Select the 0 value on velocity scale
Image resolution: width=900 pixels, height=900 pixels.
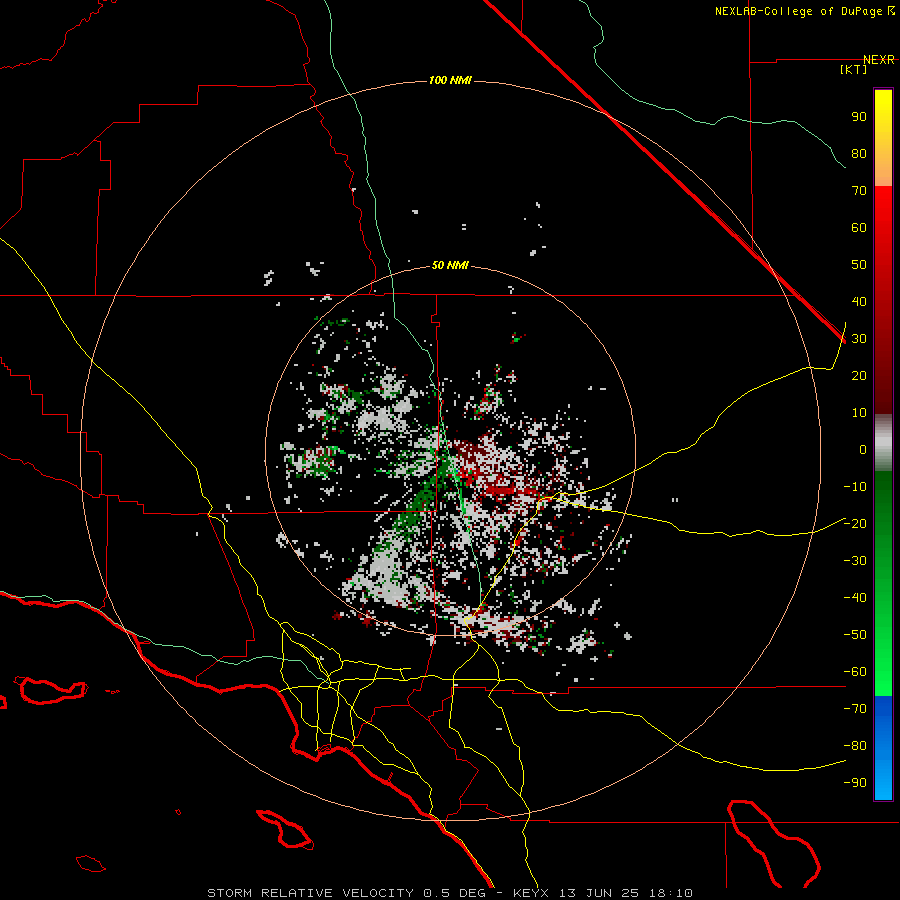click(863, 450)
